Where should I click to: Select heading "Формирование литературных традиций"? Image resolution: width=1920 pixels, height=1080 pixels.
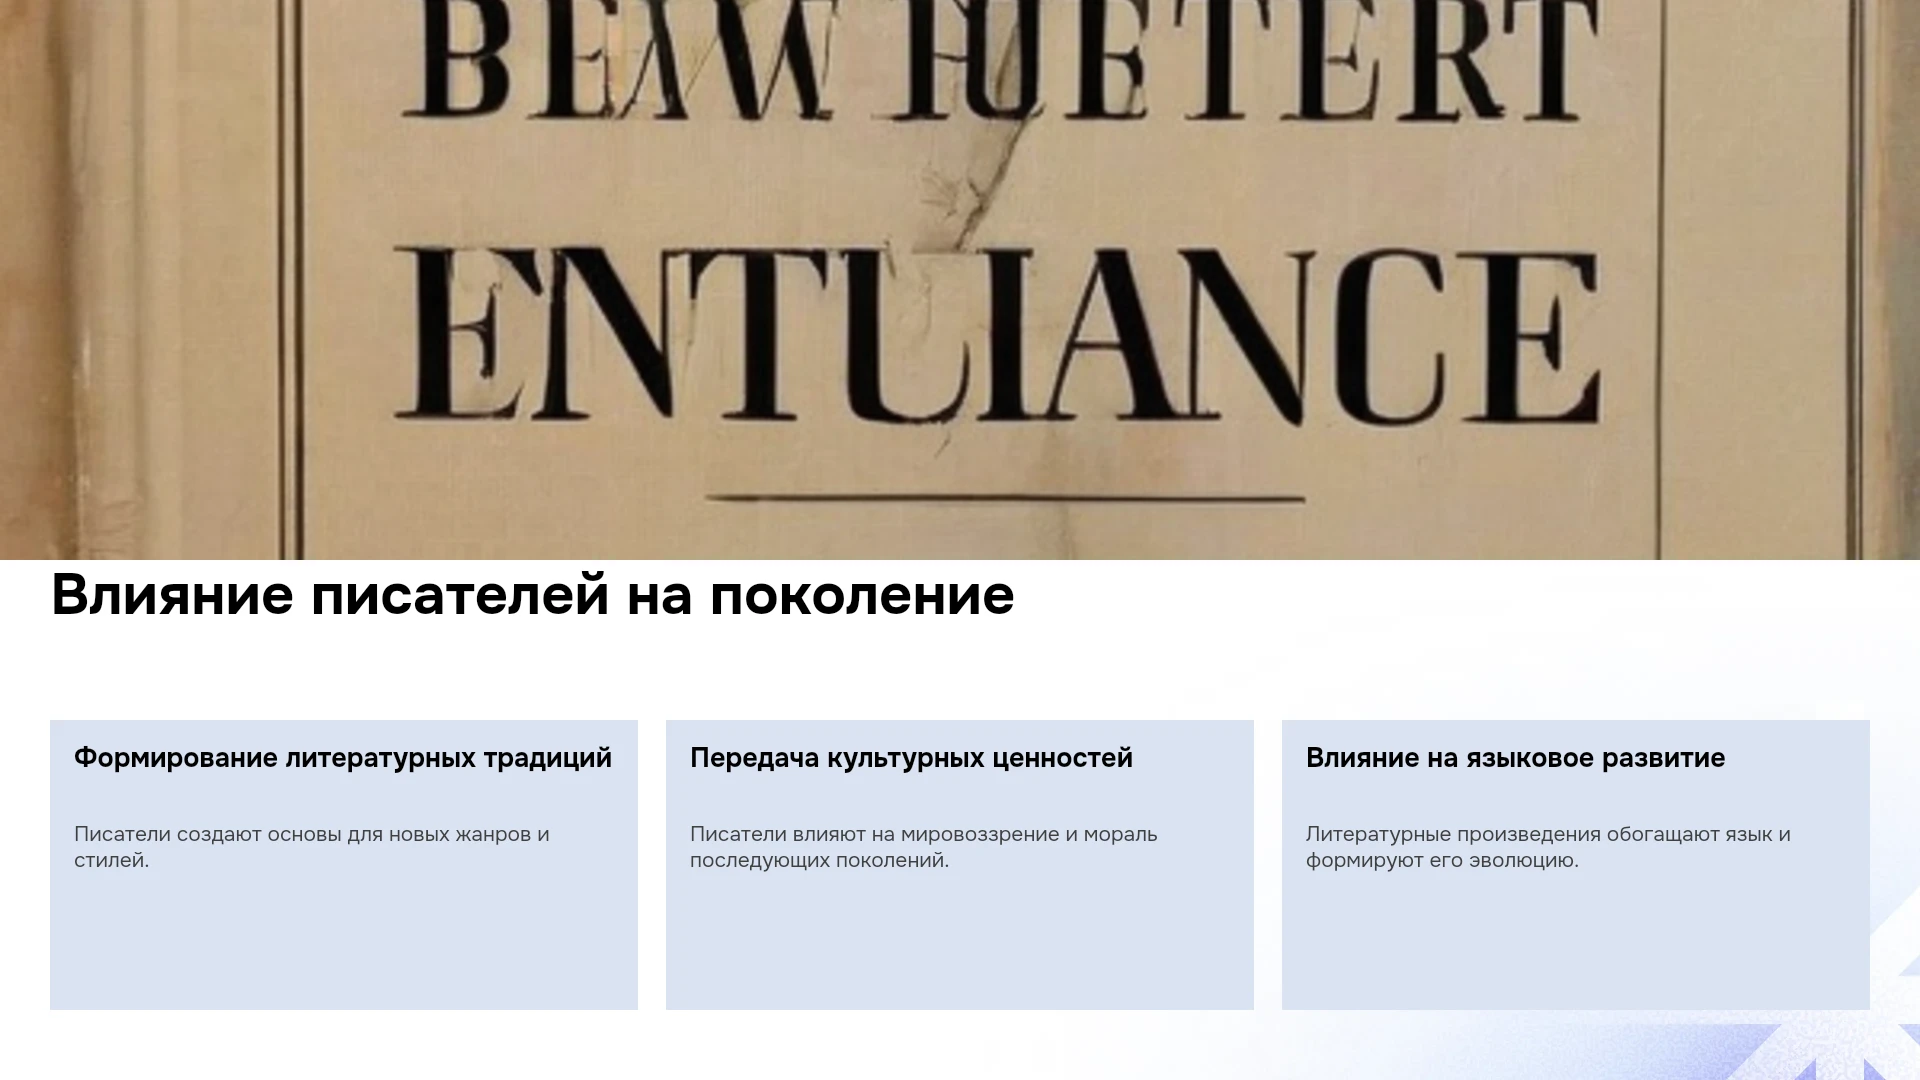343,758
